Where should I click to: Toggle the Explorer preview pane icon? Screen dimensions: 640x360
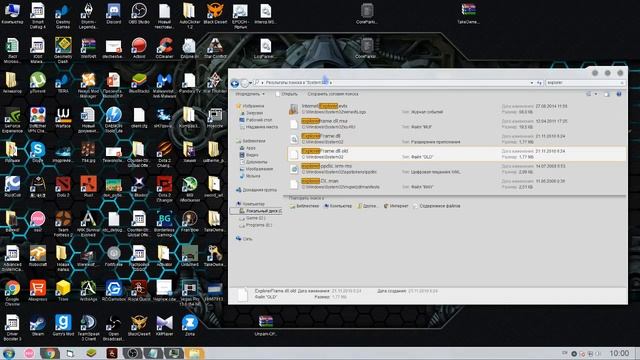click(607, 94)
